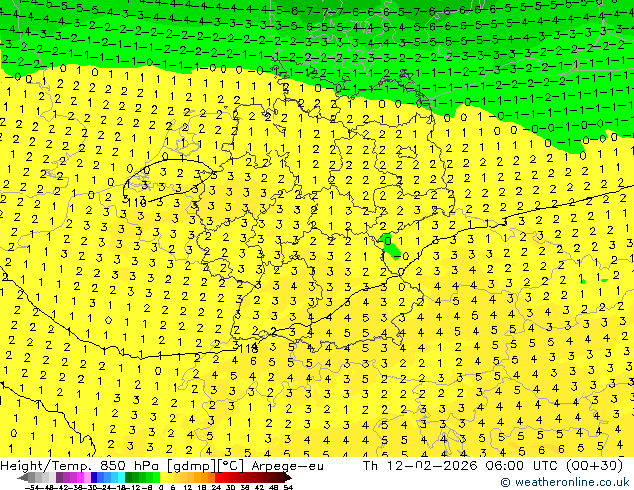The width and height of the screenshot is (634, 490).
Task: Click the "[°C]" unit label
Action: [x=231, y=466]
